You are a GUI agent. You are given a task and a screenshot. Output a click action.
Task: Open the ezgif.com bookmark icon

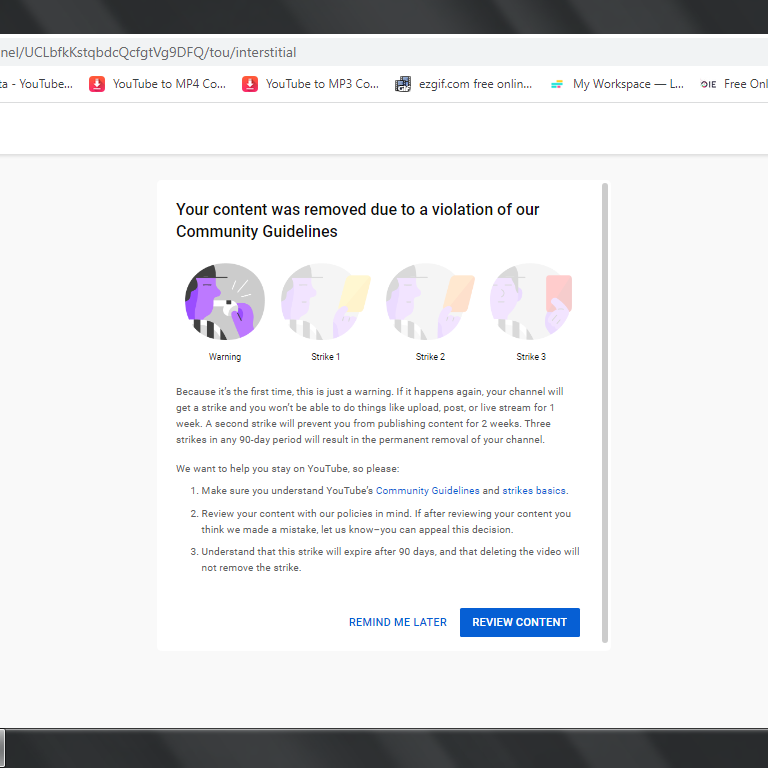[403, 84]
